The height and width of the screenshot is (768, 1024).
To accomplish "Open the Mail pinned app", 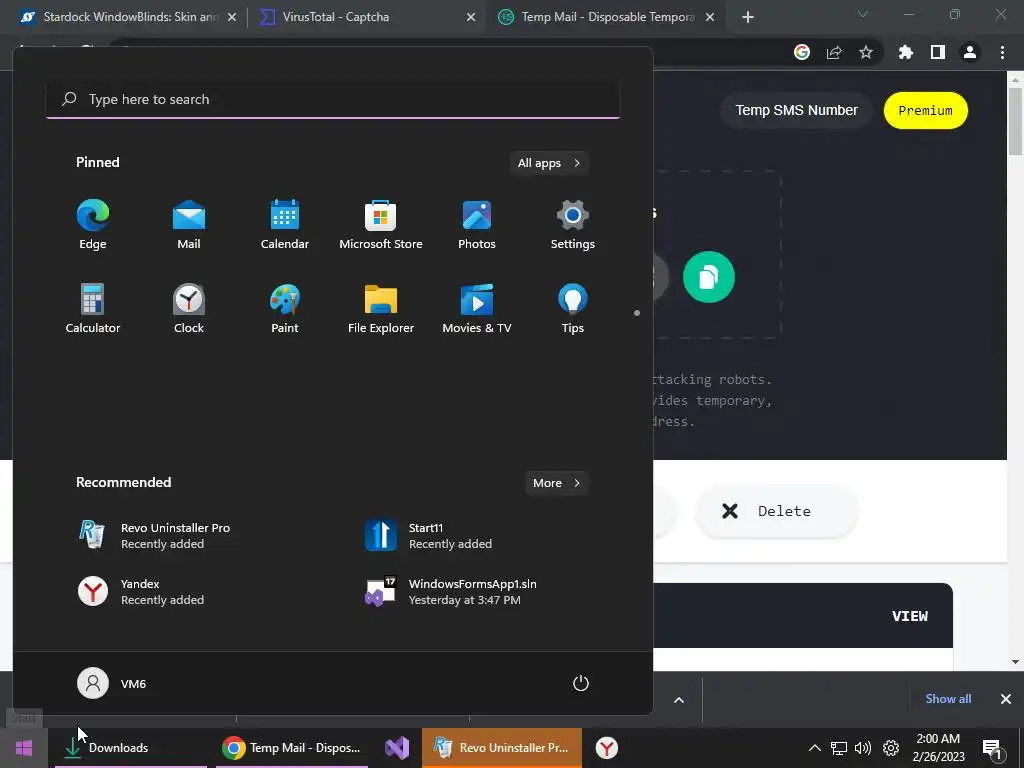I will click(189, 225).
